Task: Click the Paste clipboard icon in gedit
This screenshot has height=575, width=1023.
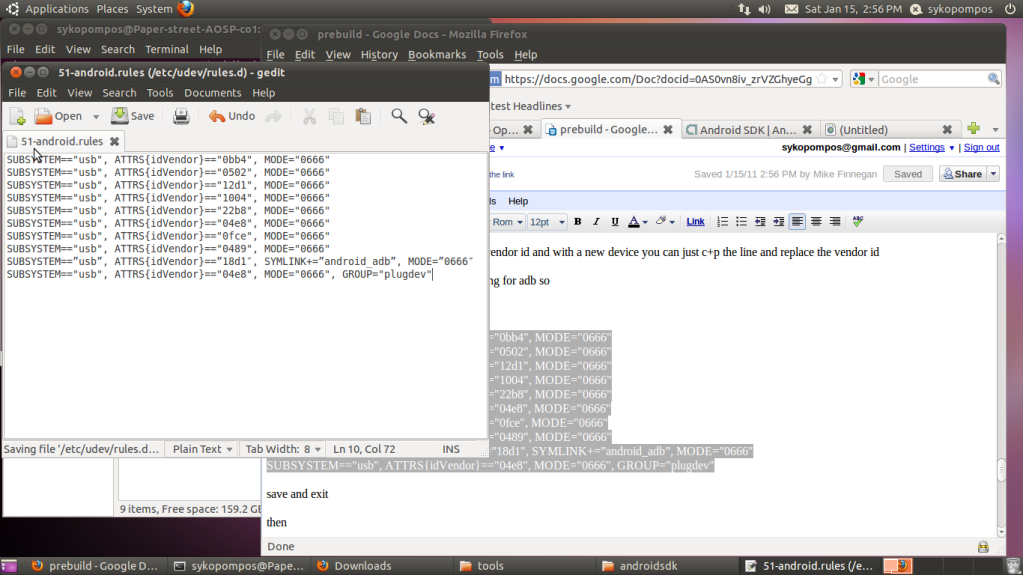Action: click(x=363, y=116)
